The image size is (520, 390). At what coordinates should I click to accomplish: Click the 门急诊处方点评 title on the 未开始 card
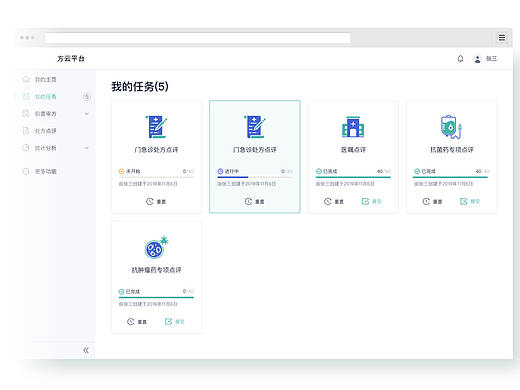click(x=156, y=150)
